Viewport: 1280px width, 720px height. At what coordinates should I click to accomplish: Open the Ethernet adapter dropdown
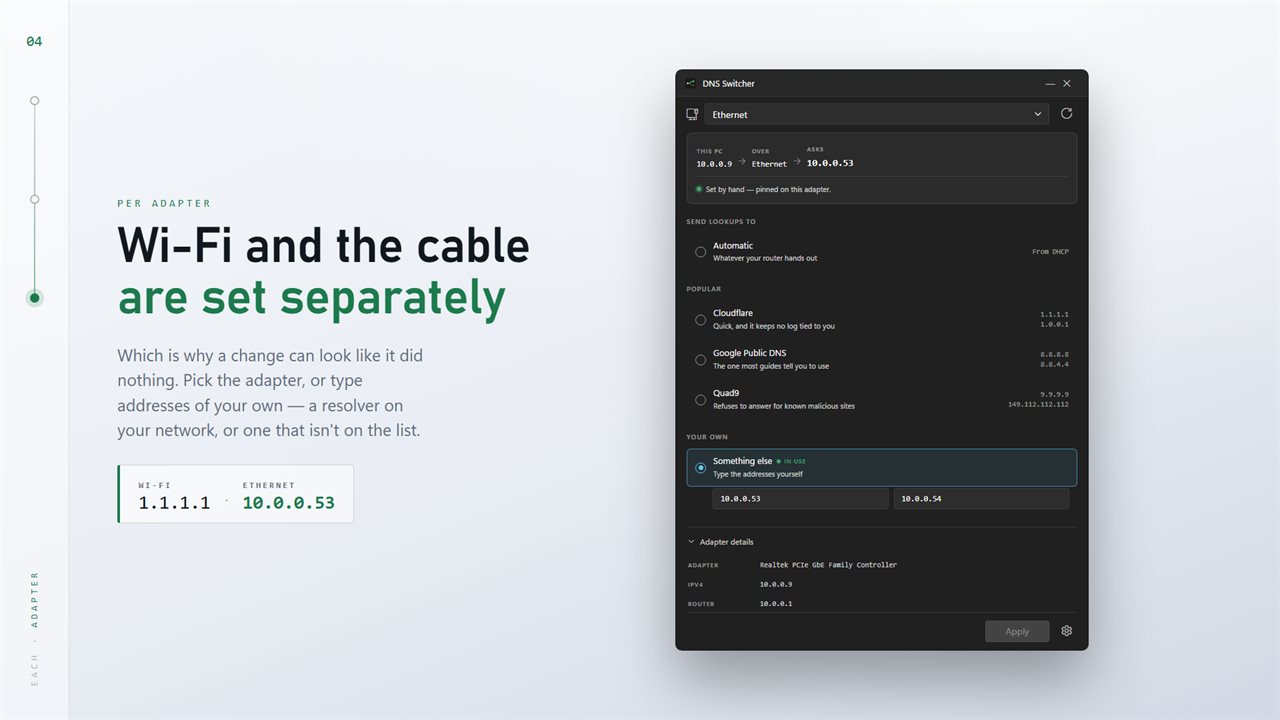click(x=877, y=114)
